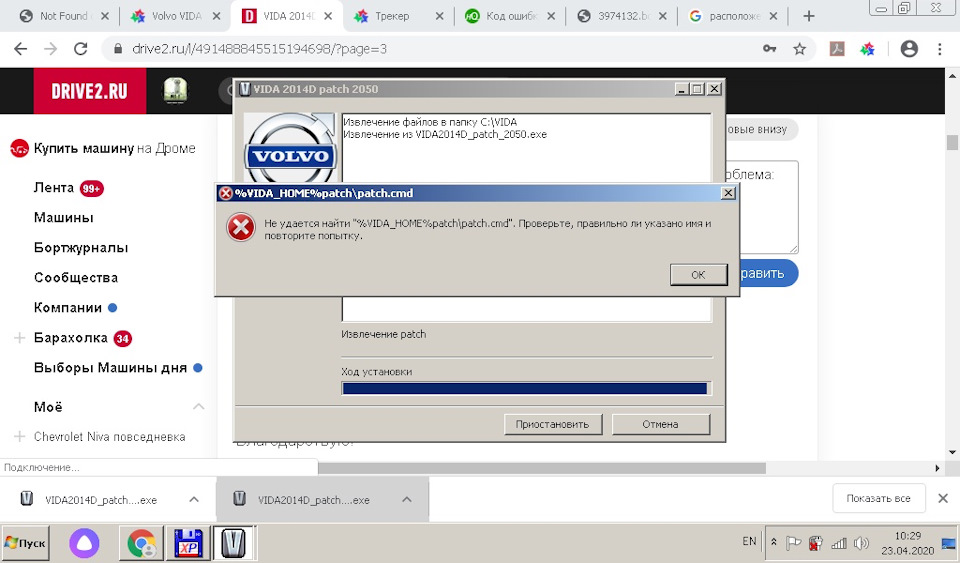Click the page vertical scrollbar thumb

click(952, 143)
